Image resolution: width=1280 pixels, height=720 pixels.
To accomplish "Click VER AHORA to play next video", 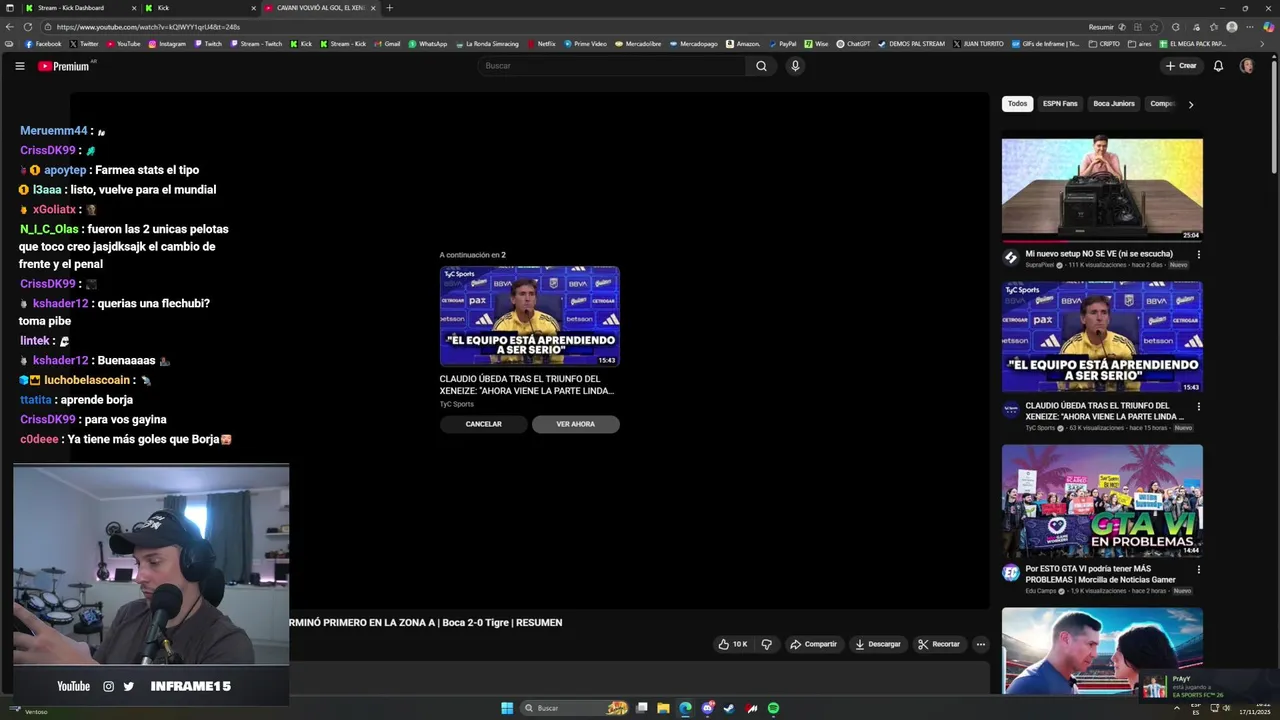I will pos(575,424).
